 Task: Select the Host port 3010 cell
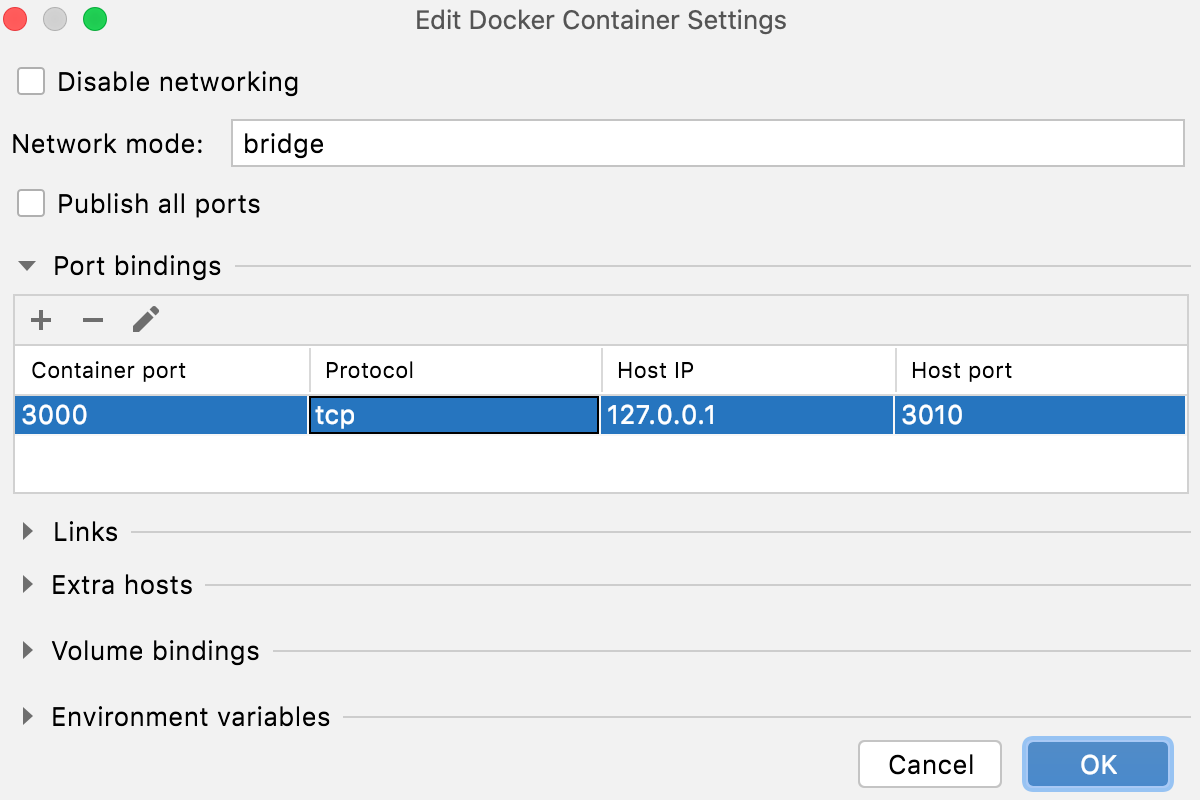[1040, 415]
